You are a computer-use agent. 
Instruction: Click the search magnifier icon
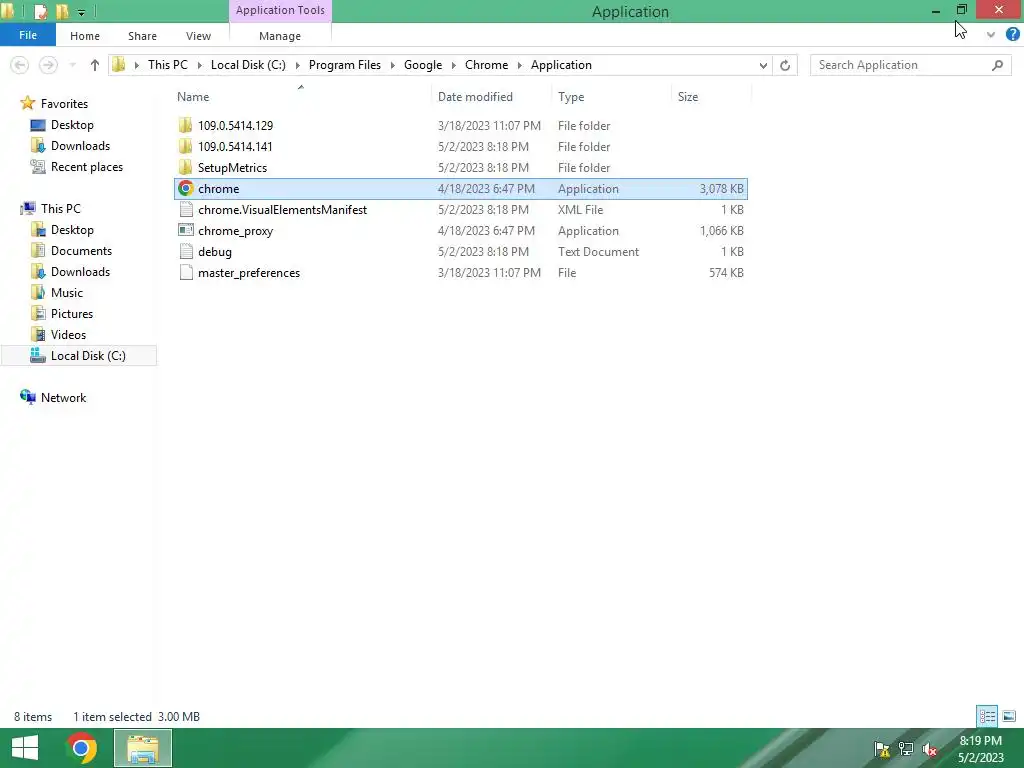[997, 65]
